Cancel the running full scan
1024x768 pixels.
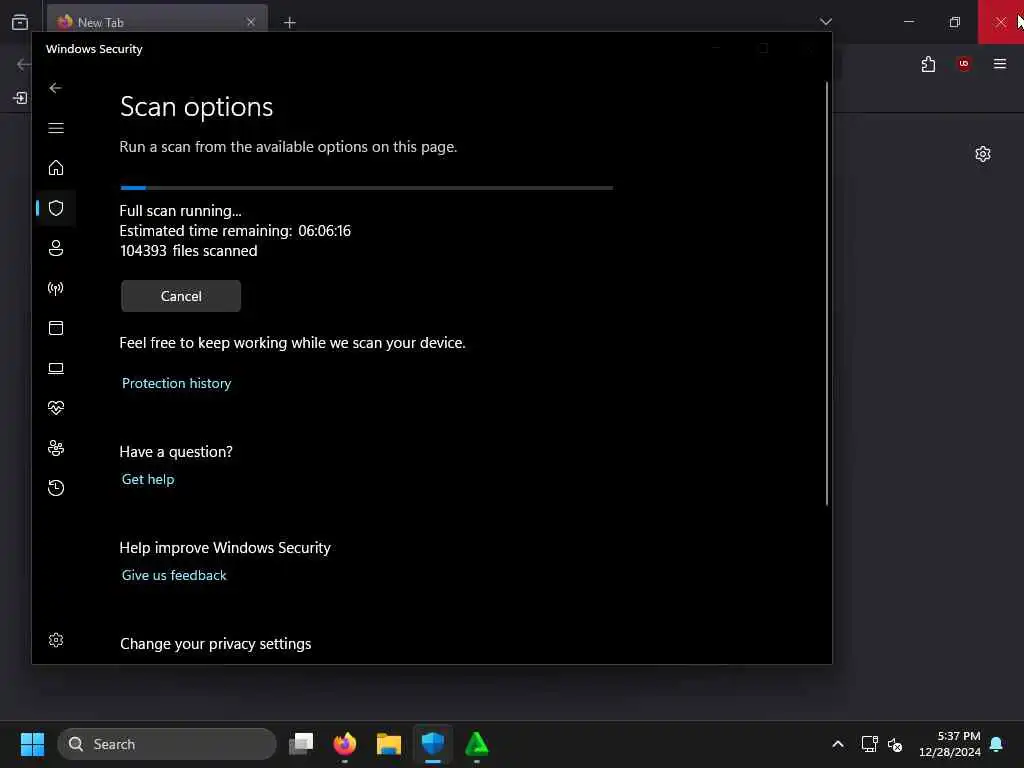(181, 296)
